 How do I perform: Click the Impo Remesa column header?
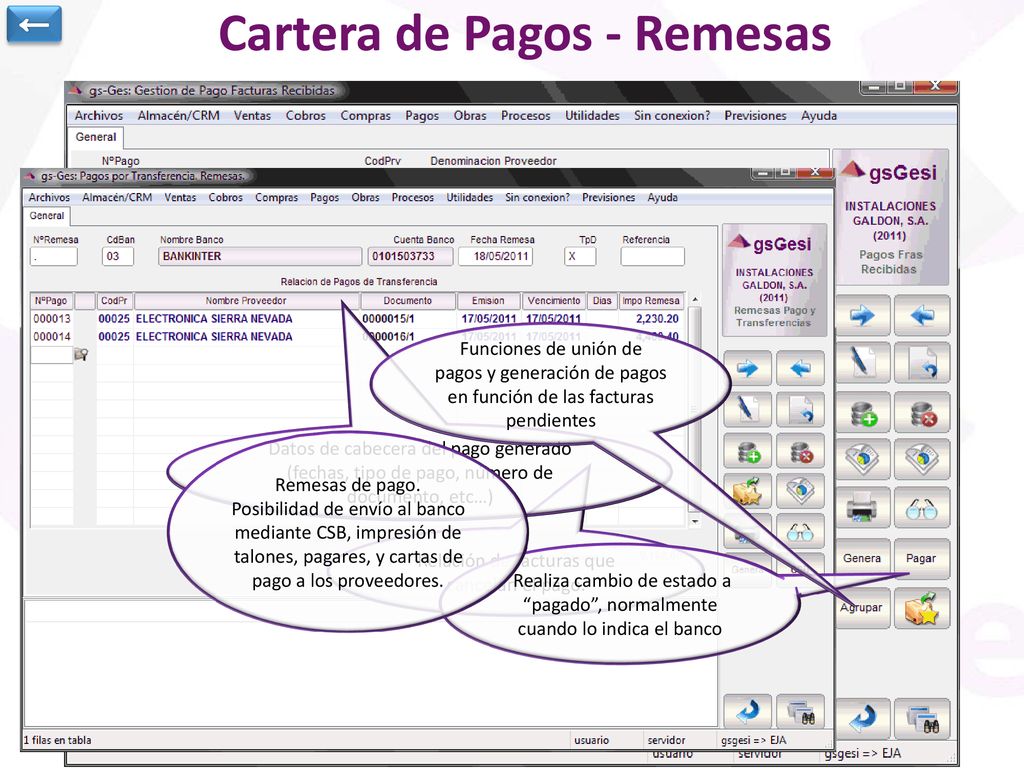point(650,300)
